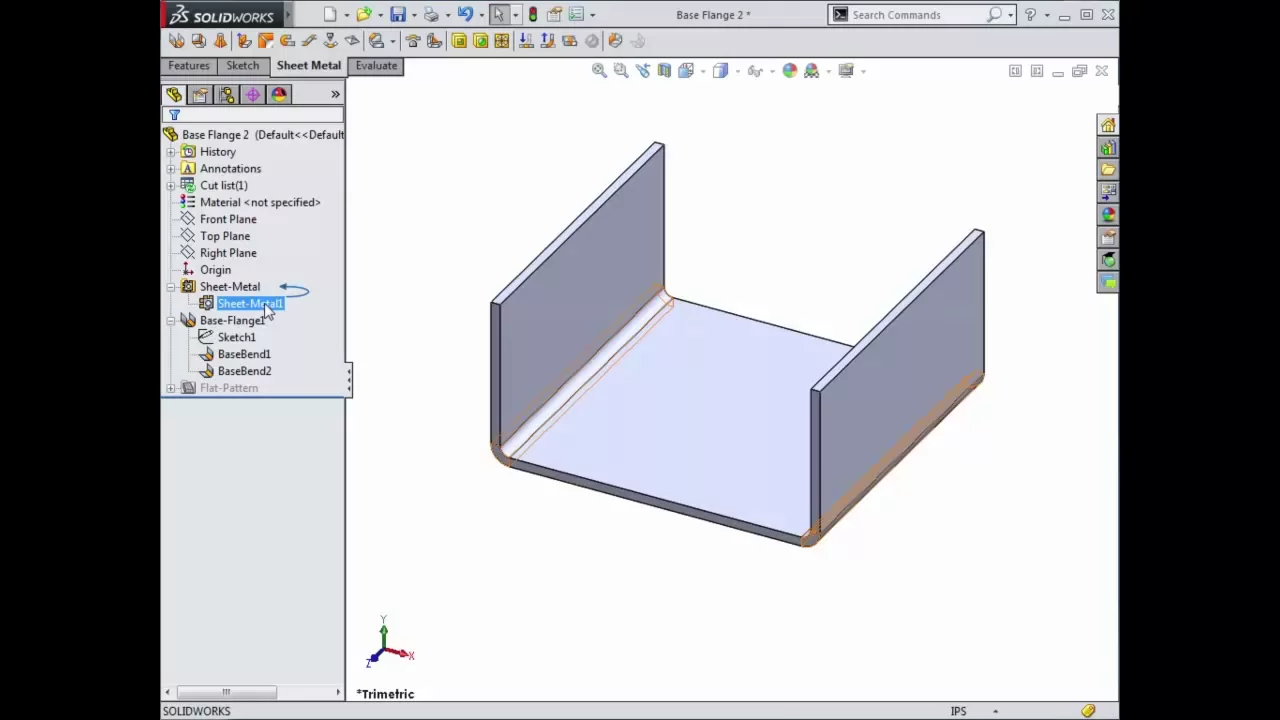Click the Convert to Sheet Metal icon
The image size is (1280, 720).
[198, 41]
